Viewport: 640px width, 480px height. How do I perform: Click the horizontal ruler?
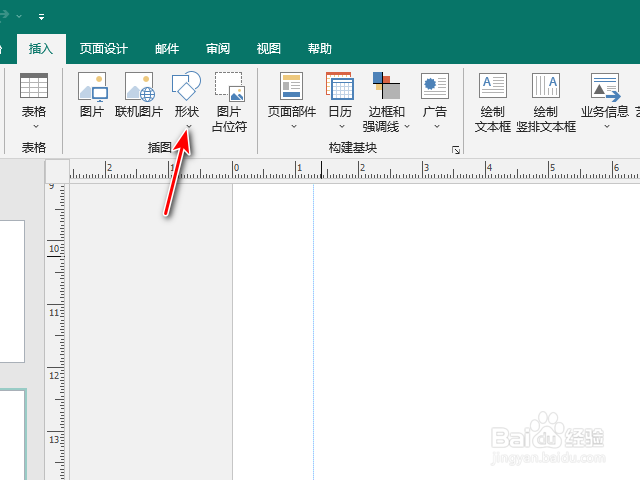pos(355,170)
